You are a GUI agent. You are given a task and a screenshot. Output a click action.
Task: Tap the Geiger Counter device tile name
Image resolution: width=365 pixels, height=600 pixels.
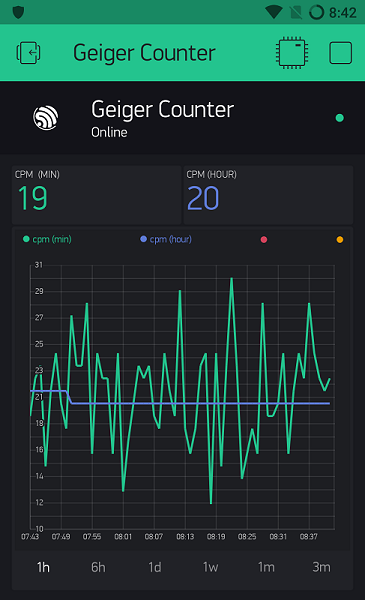[162, 109]
